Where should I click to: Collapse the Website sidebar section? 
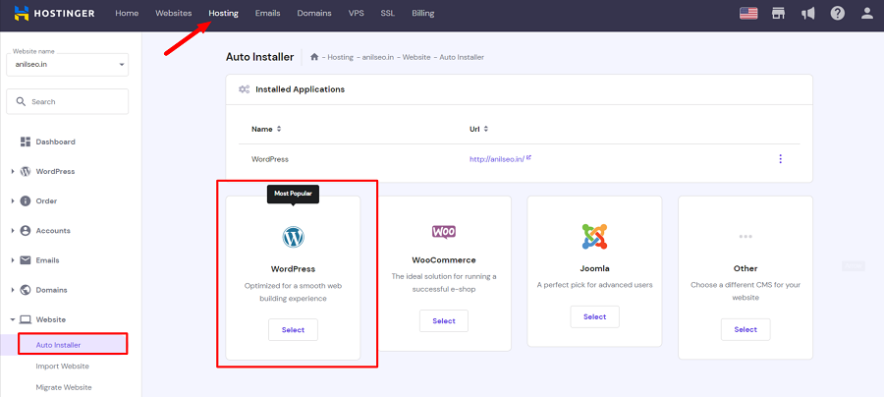12,320
